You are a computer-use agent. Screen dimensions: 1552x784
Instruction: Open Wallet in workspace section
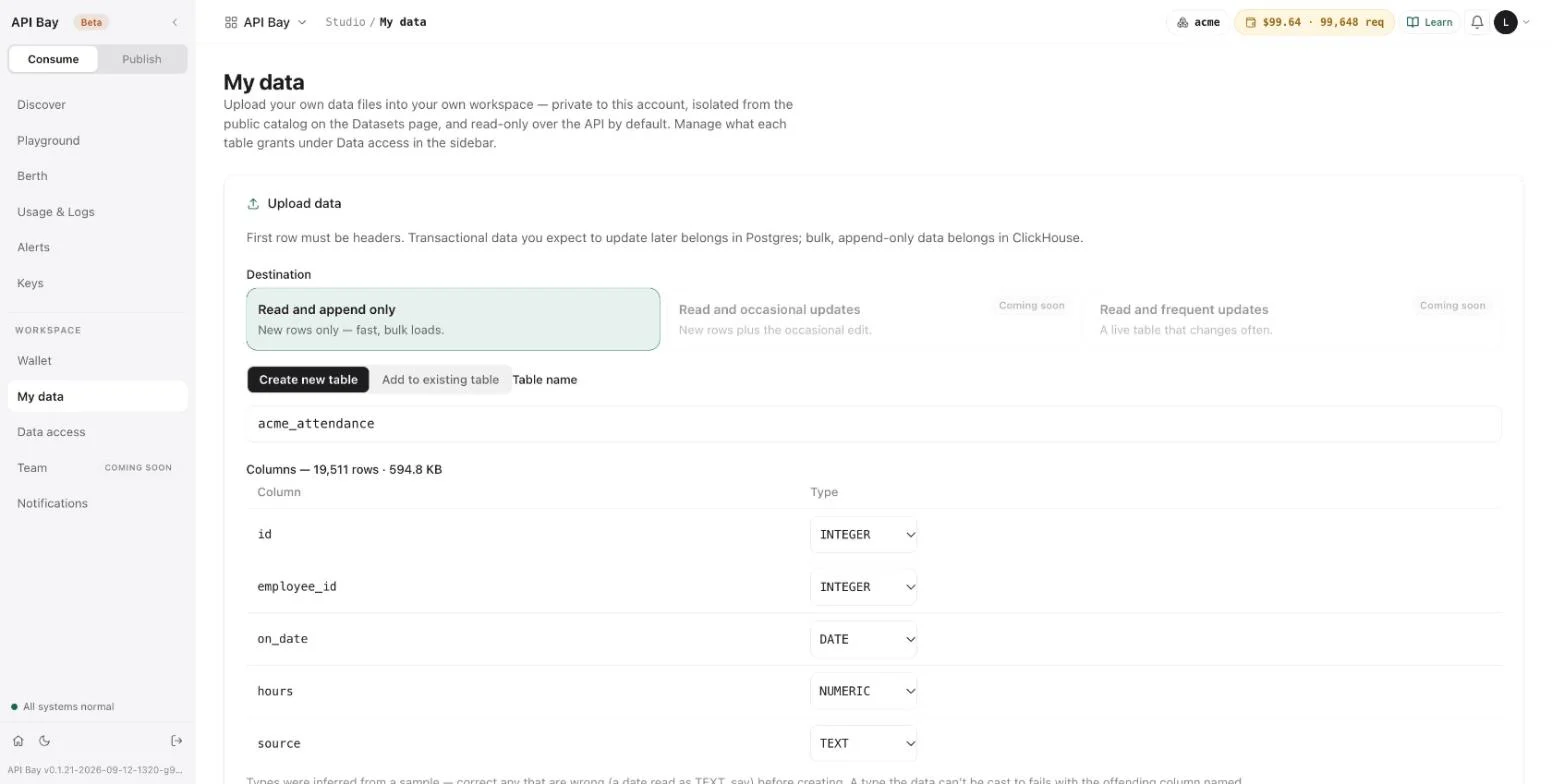coord(97,361)
